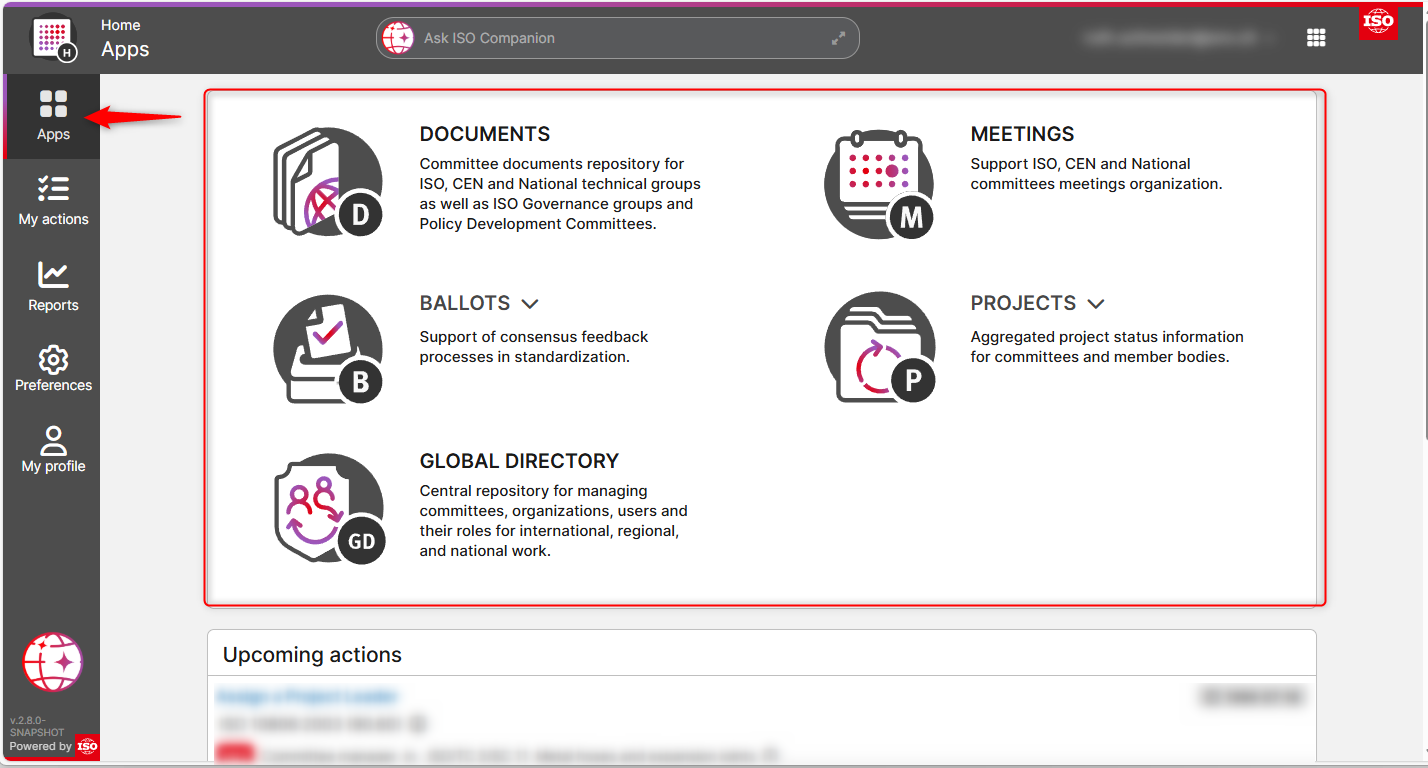Screen dimensions: 1428x768
Task: Click the Powered by ISO logo
Action: point(88,746)
